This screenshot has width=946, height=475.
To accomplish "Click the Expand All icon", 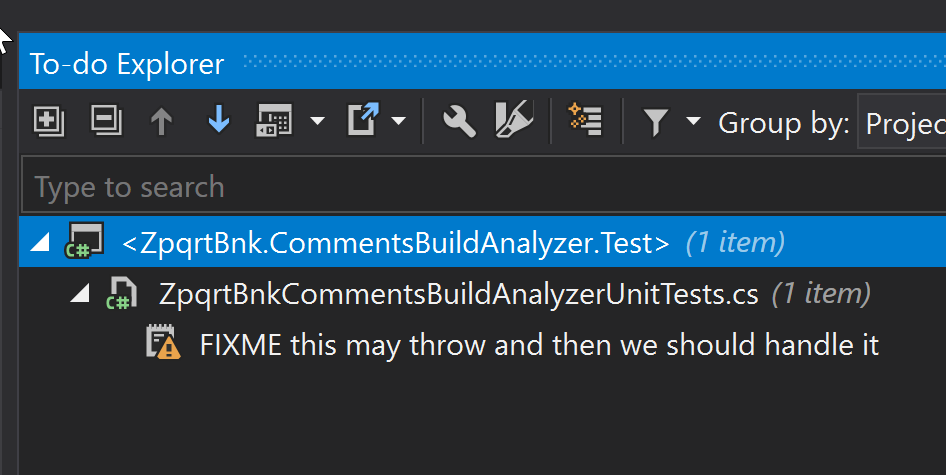I will click(x=49, y=122).
